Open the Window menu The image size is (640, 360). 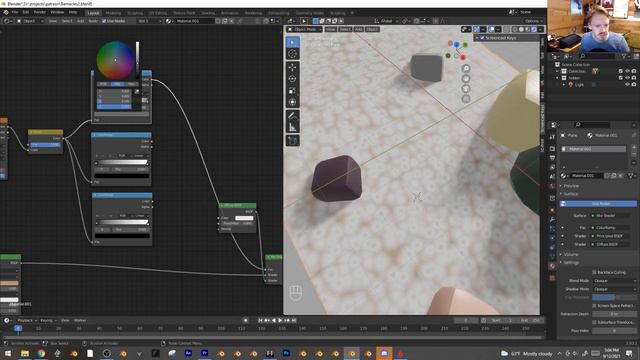click(x=57, y=12)
